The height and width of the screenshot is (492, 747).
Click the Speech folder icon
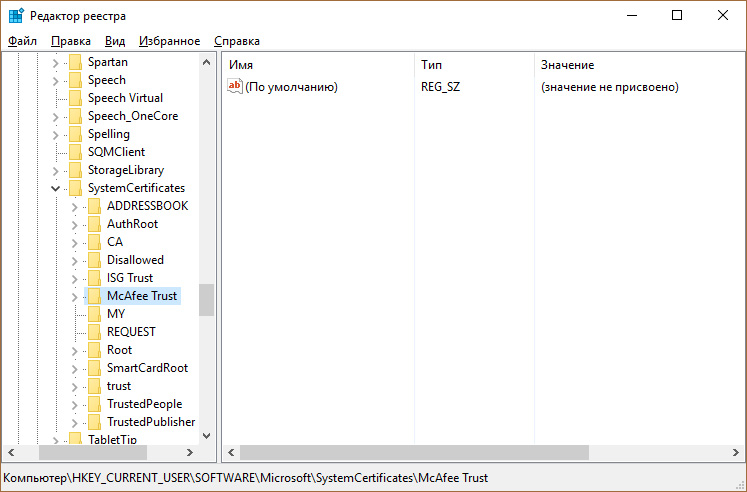pos(75,80)
